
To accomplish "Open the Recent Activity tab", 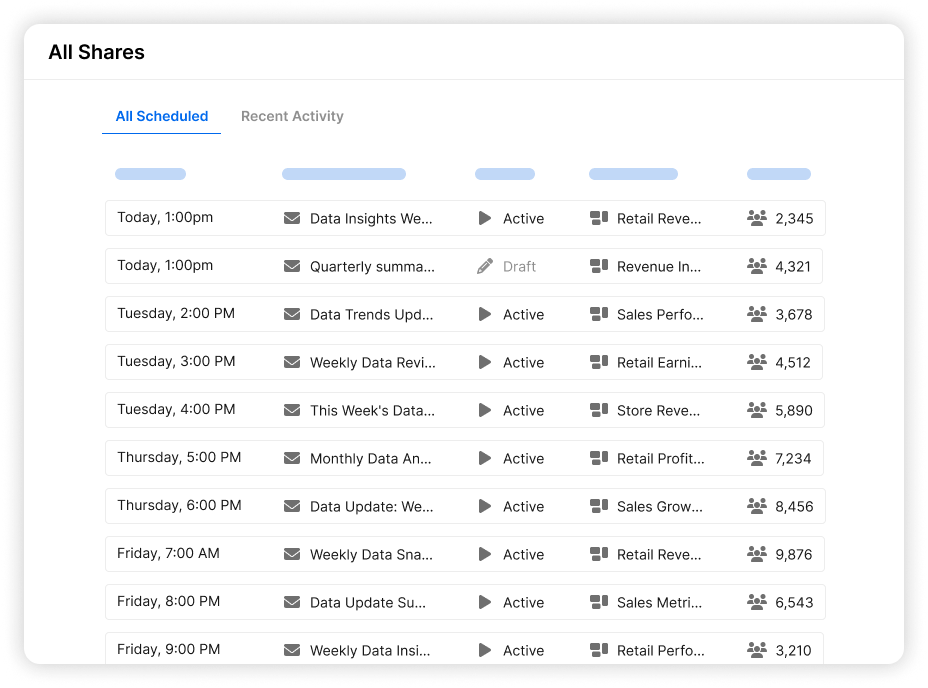I will (x=292, y=116).
